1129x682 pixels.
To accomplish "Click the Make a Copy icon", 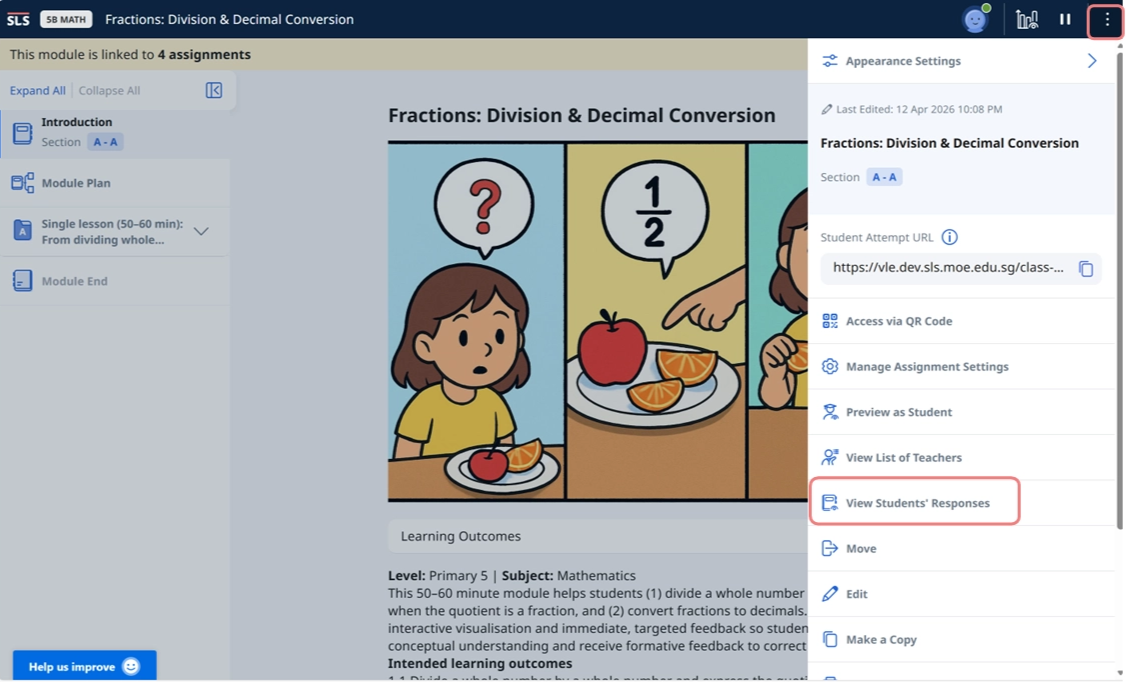I will 830,639.
